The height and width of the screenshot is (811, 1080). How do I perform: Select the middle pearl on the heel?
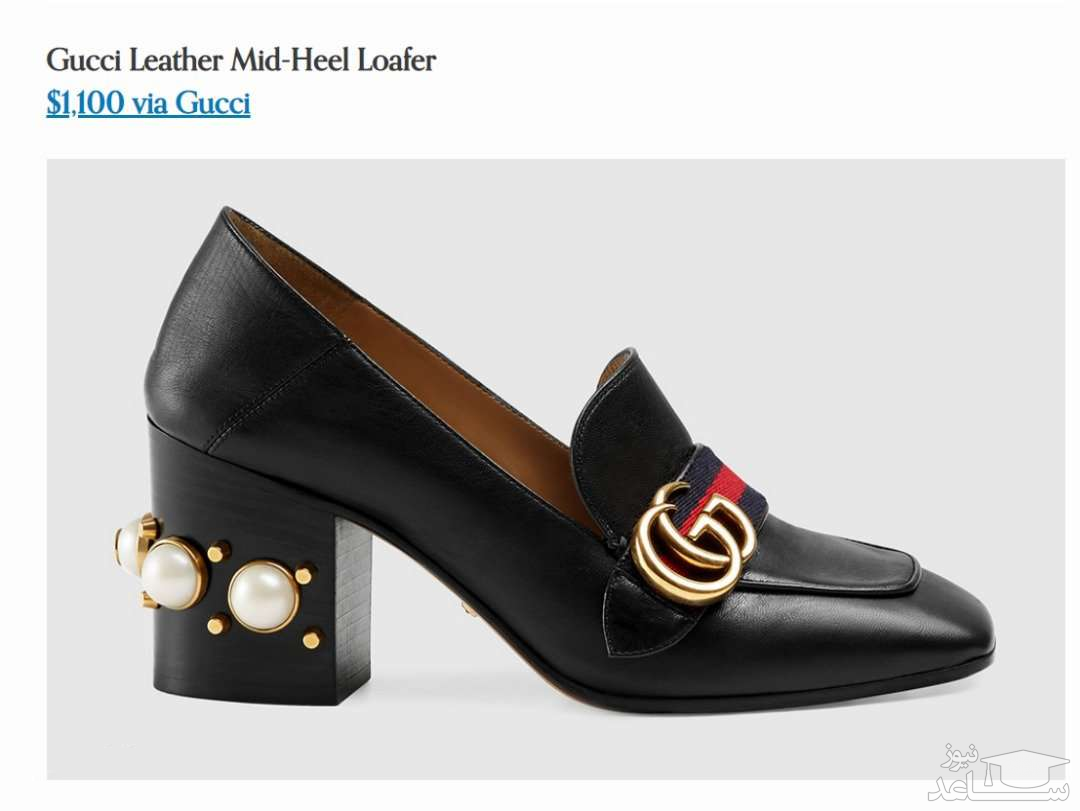172,573
